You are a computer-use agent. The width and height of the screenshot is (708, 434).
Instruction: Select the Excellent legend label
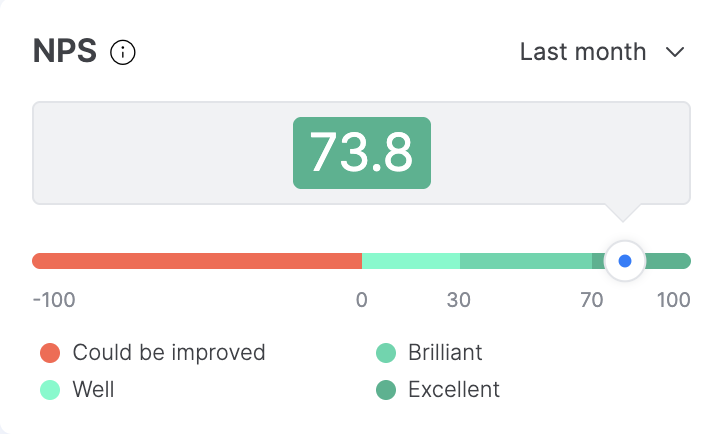click(x=454, y=389)
